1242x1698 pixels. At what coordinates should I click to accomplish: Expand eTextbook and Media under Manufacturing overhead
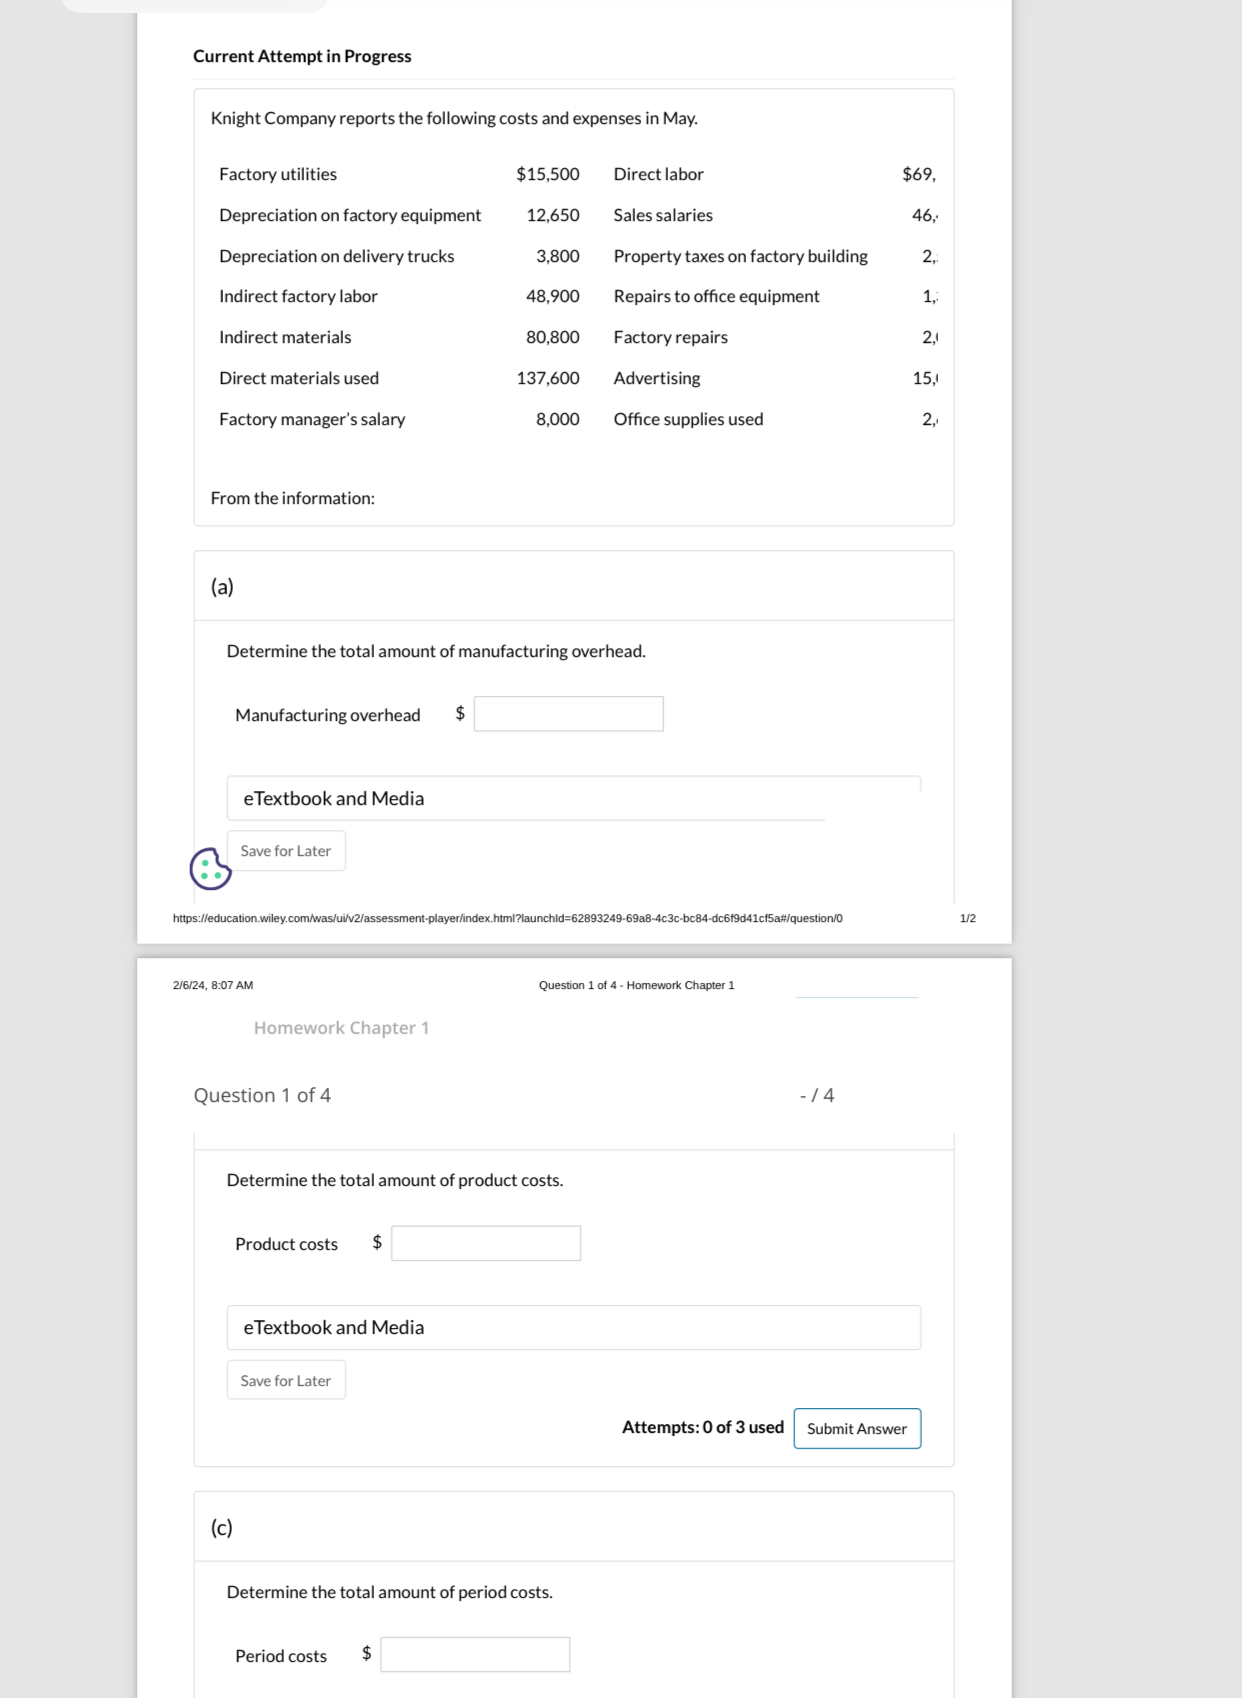click(x=573, y=798)
